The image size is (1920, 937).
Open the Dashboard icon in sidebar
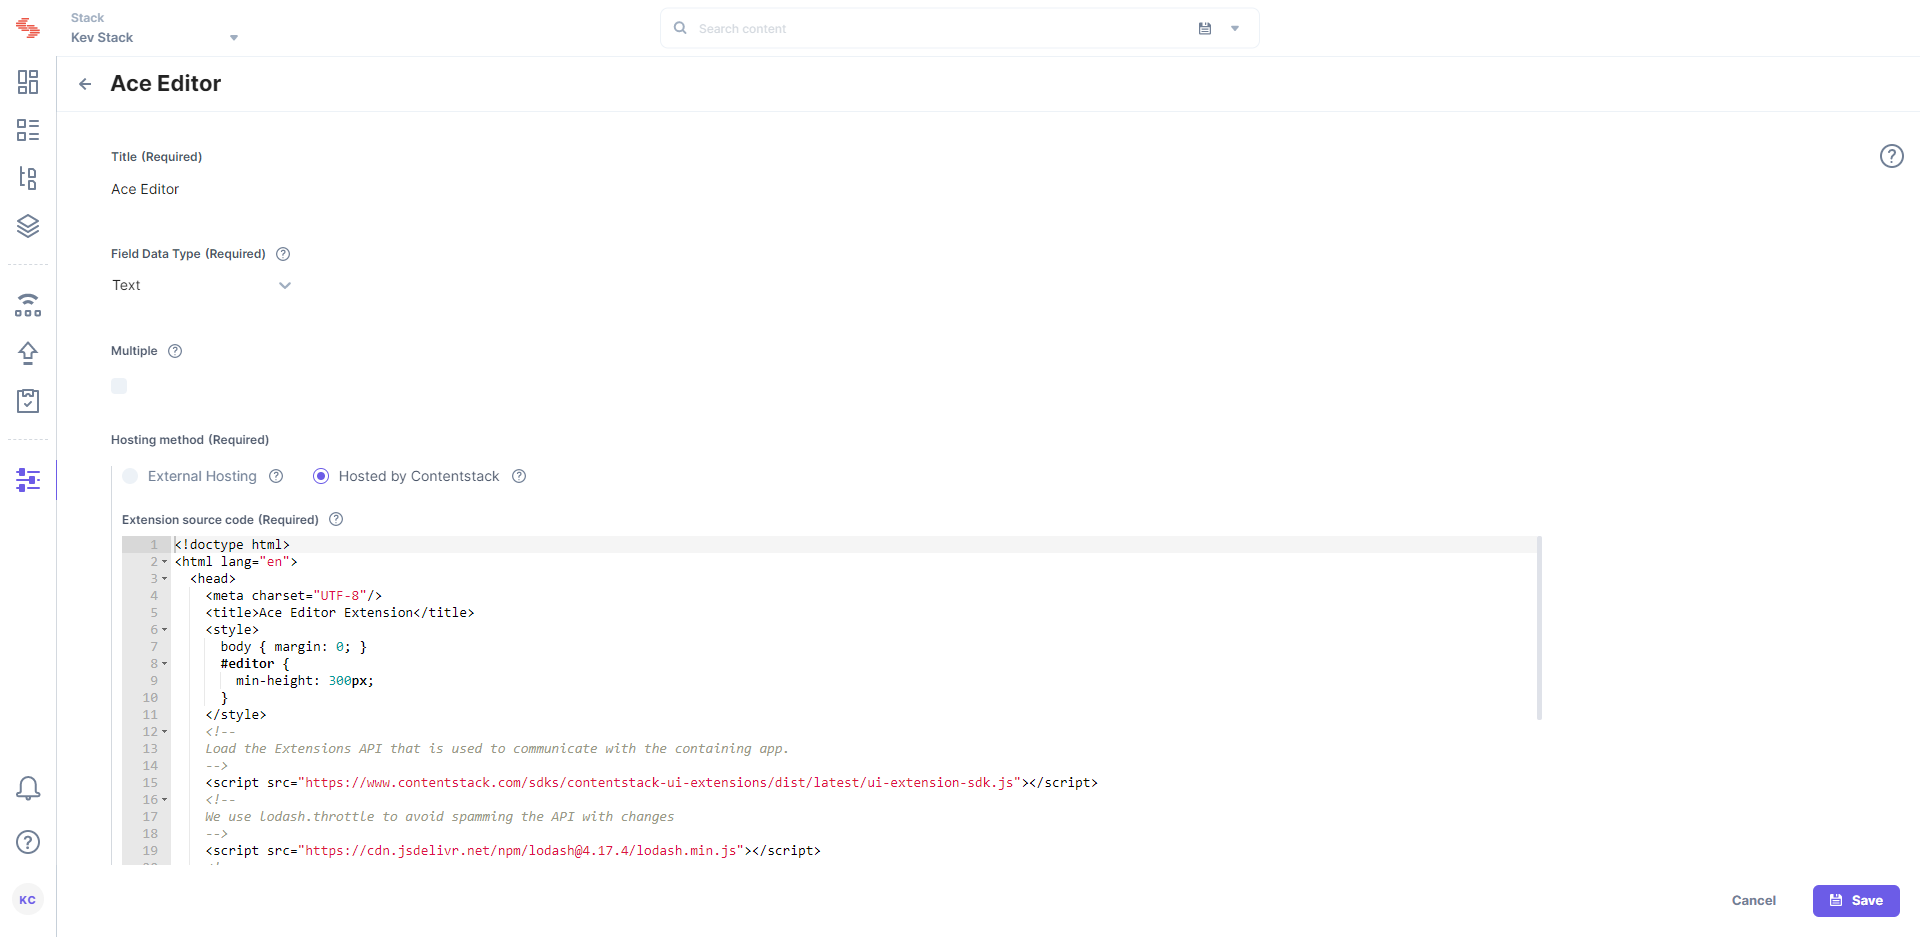coord(28,82)
